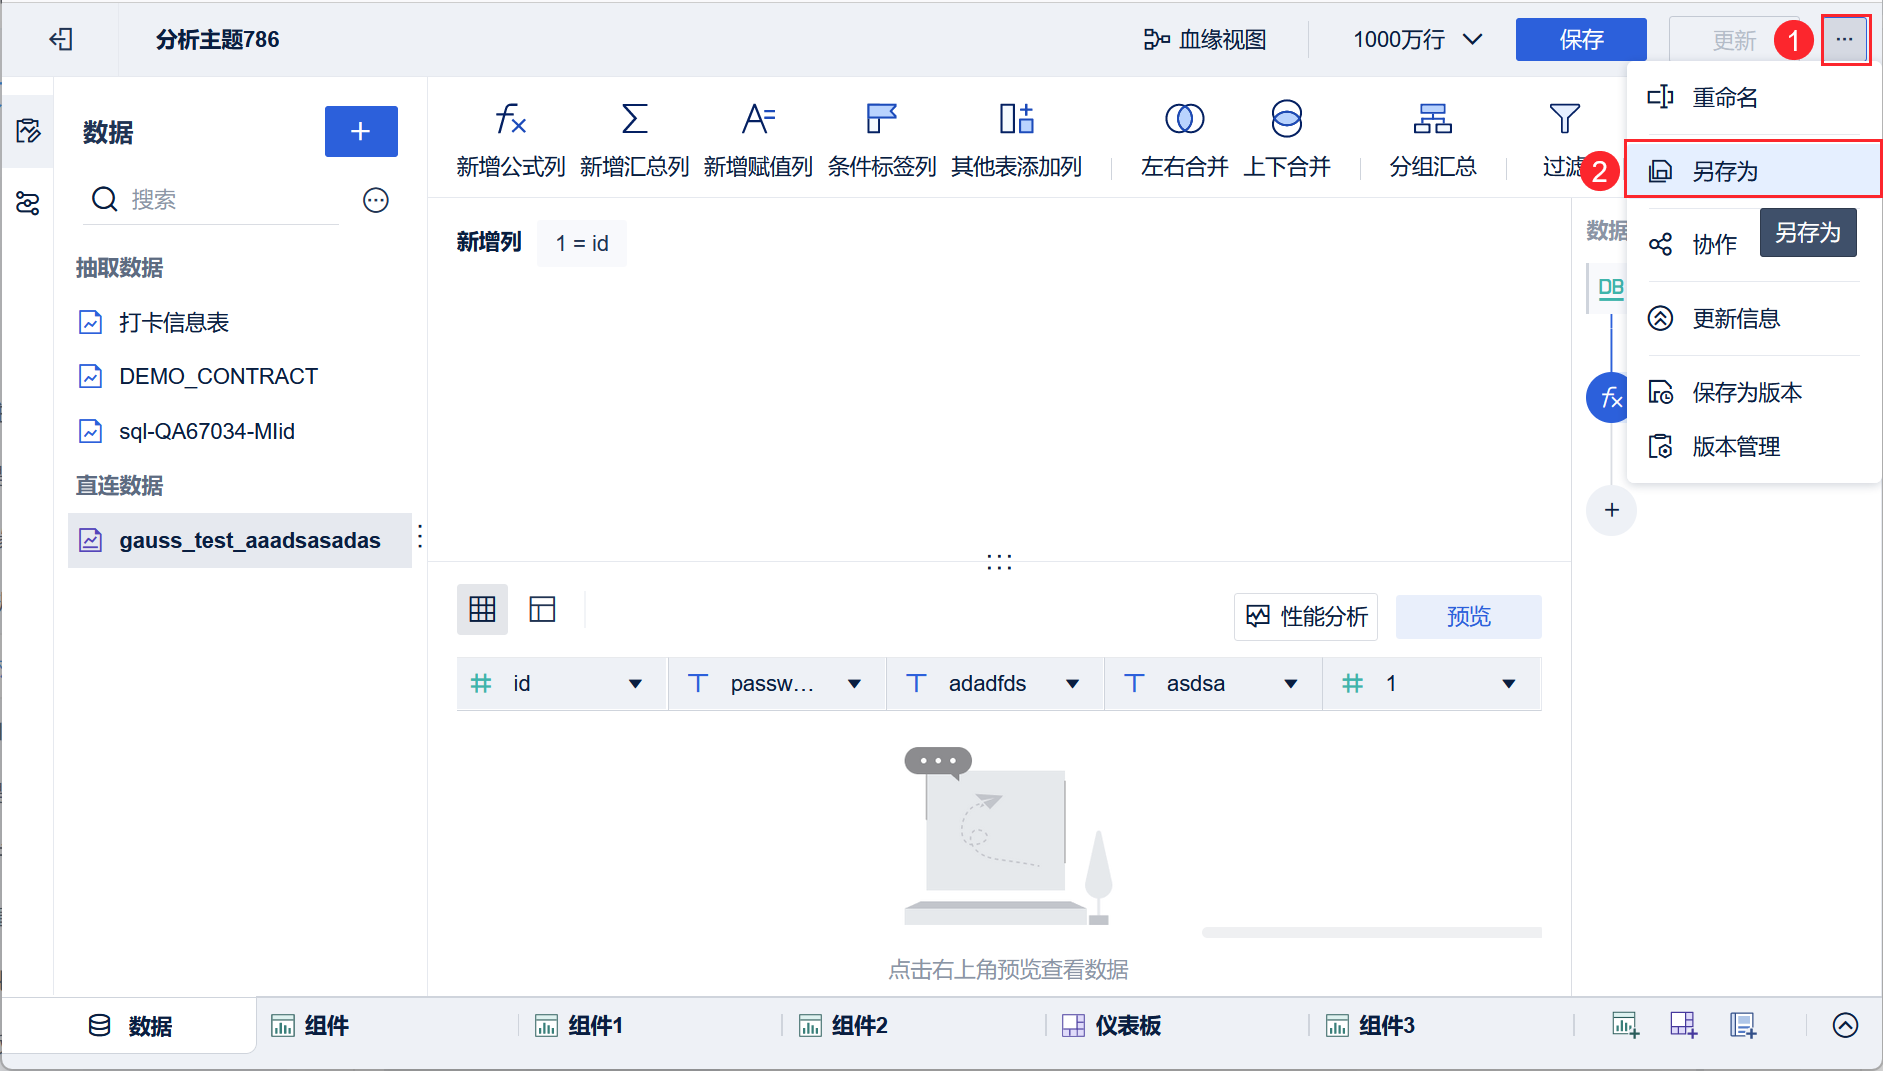This screenshot has height=1071, width=1883.
Task: Click the blue 保存 button
Action: pos(1581,39)
